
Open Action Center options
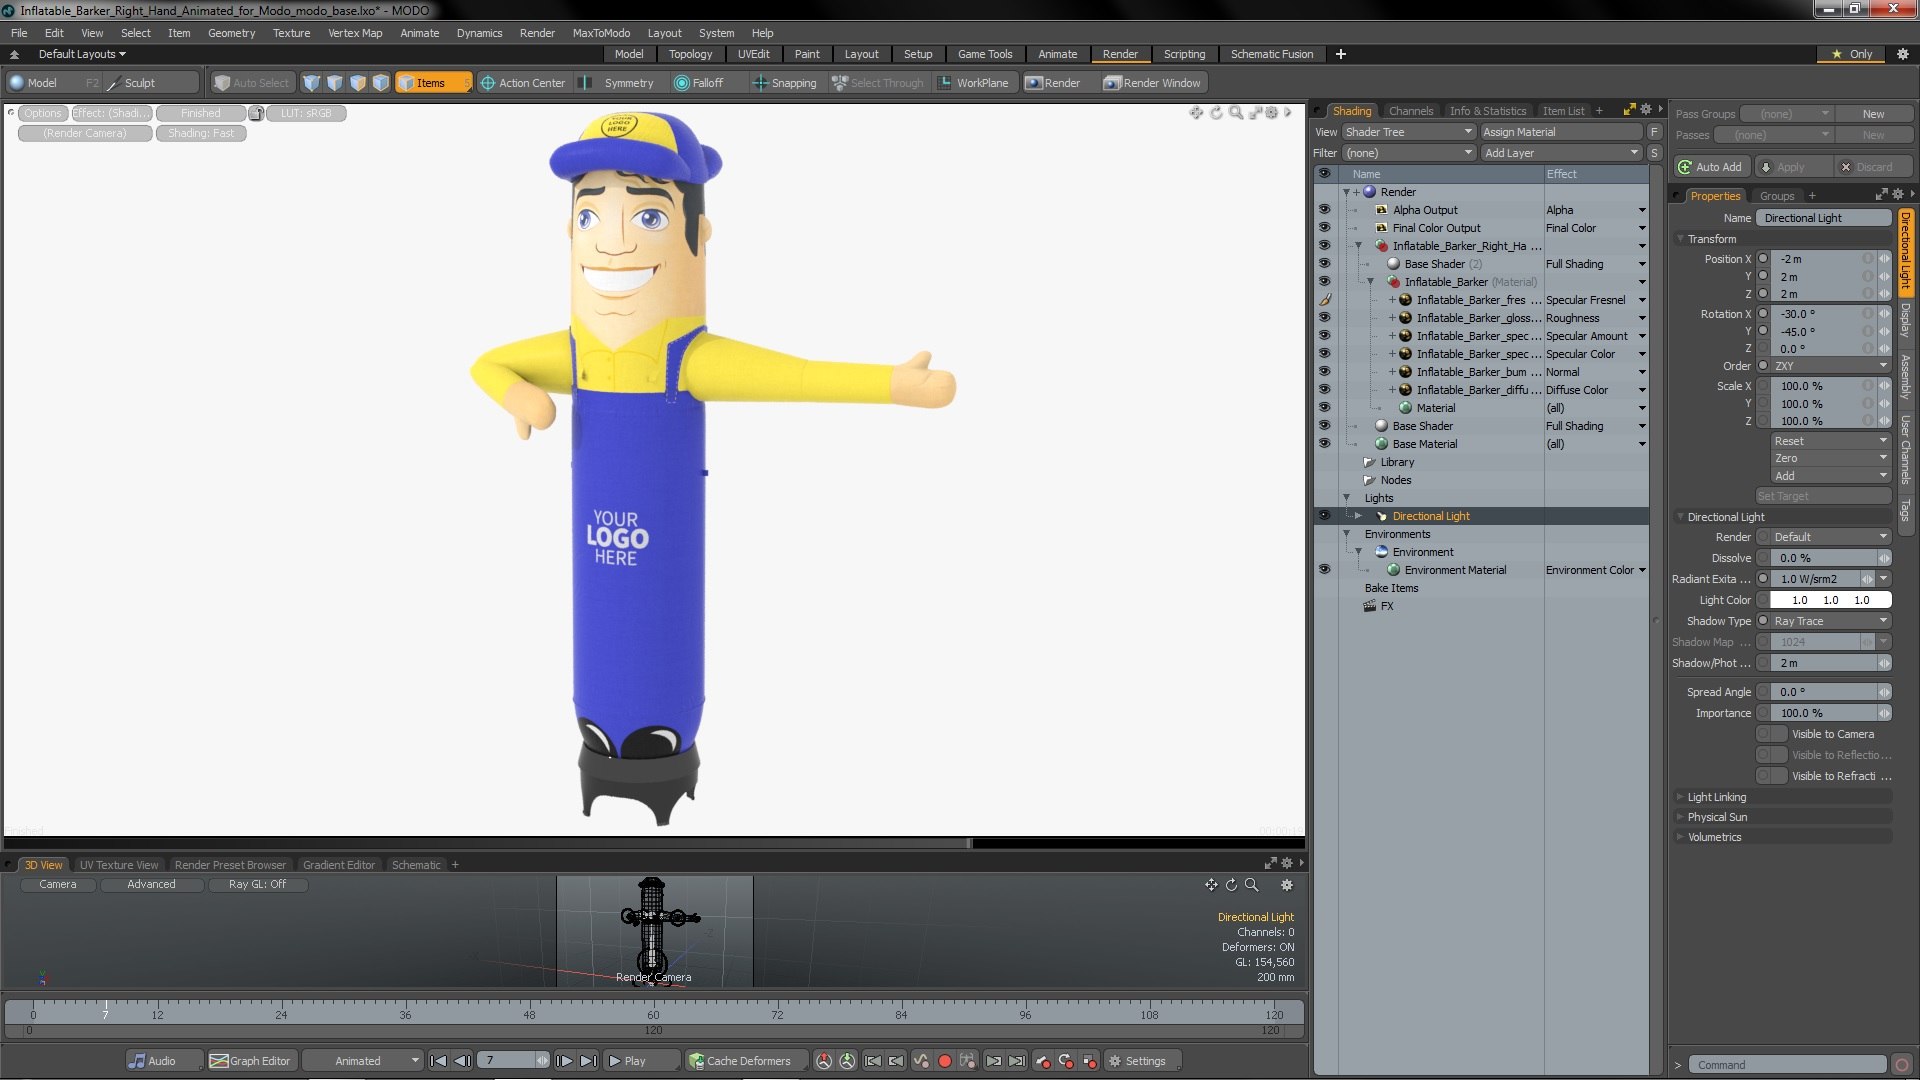click(523, 83)
